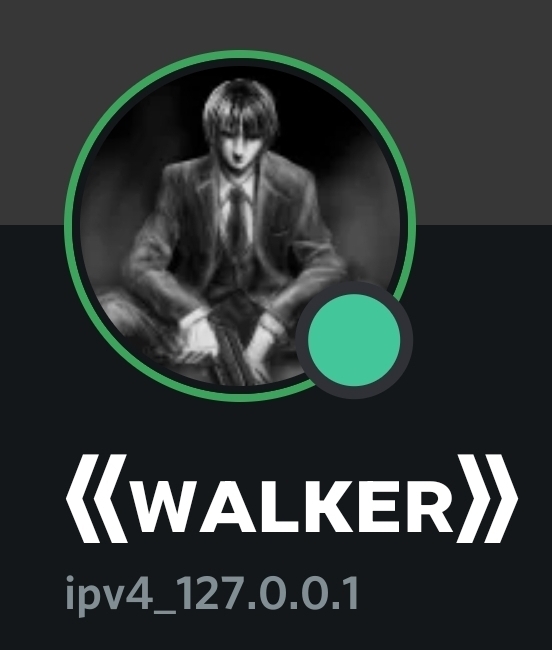The width and height of the screenshot is (552, 650).
Task: Click the left double chevron decoration
Action: click(x=97, y=498)
